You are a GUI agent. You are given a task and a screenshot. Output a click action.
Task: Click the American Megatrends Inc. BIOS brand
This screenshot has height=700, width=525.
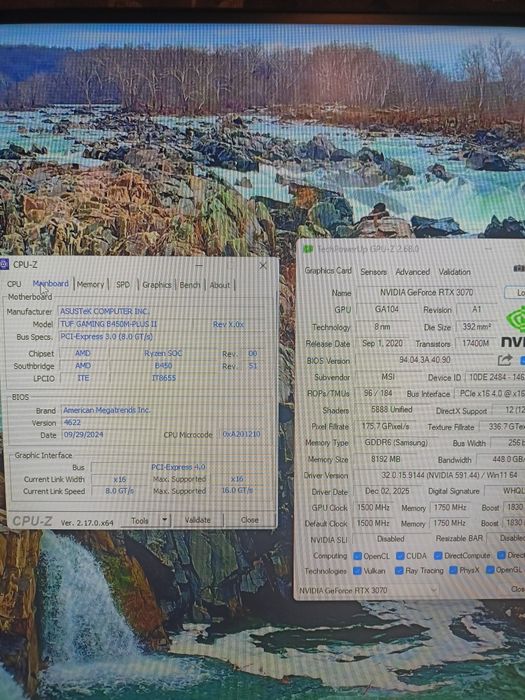click(165, 410)
